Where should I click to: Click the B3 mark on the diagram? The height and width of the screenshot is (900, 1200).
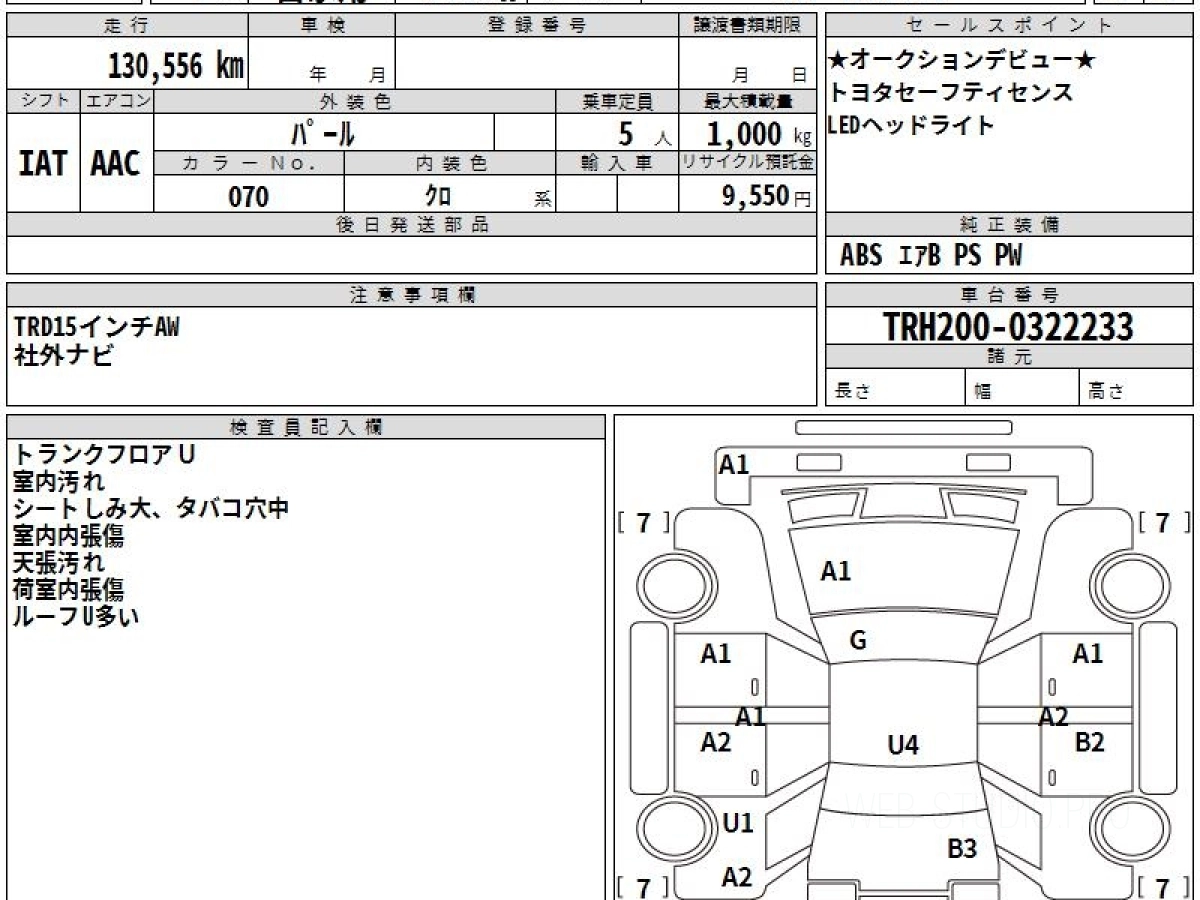(962, 850)
